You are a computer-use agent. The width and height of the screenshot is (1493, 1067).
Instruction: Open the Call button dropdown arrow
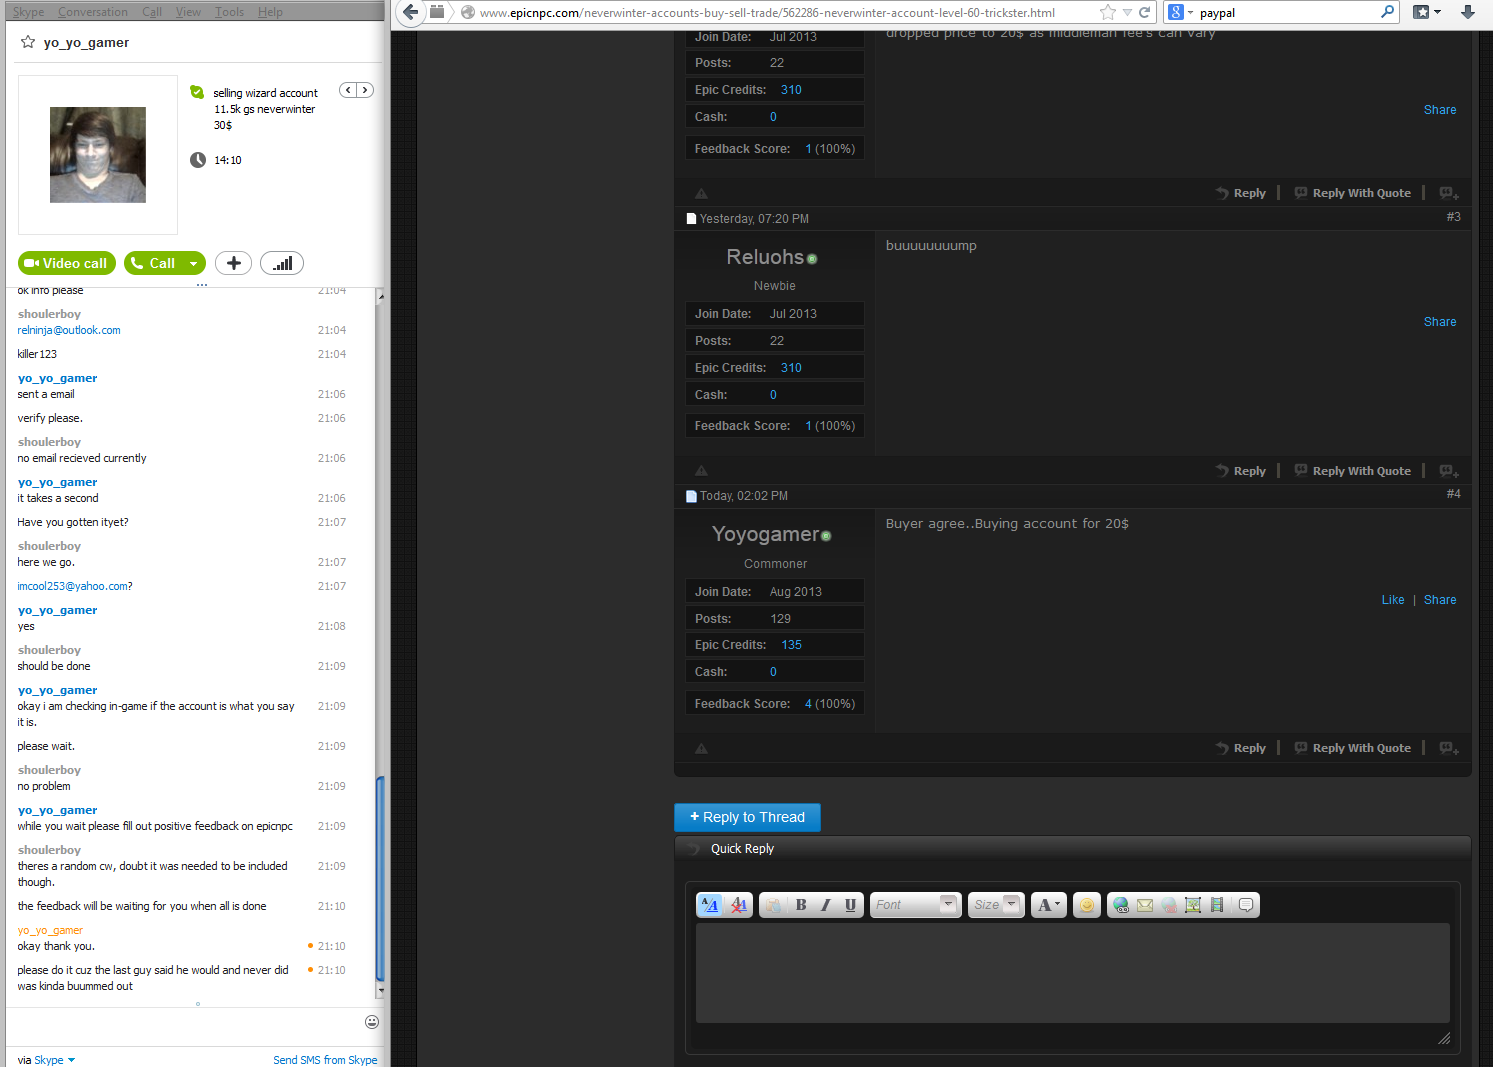tap(194, 263)
